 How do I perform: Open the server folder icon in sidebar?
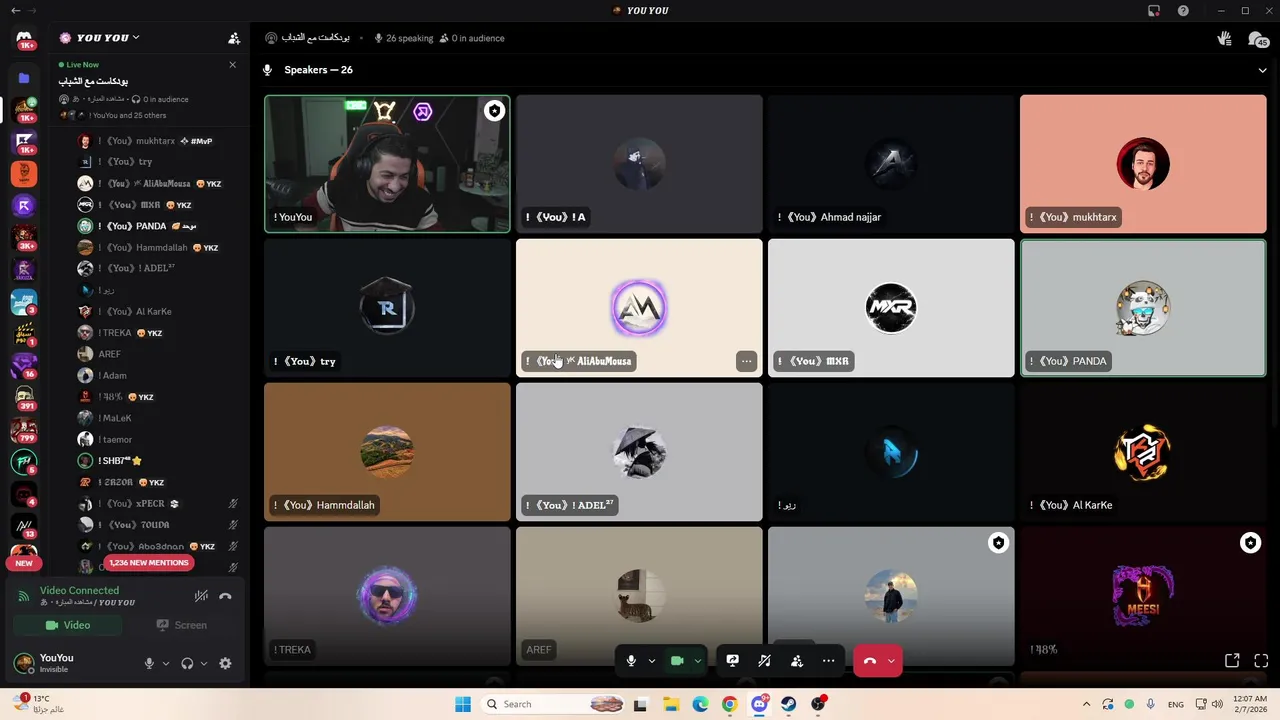(x=24, y=78)
